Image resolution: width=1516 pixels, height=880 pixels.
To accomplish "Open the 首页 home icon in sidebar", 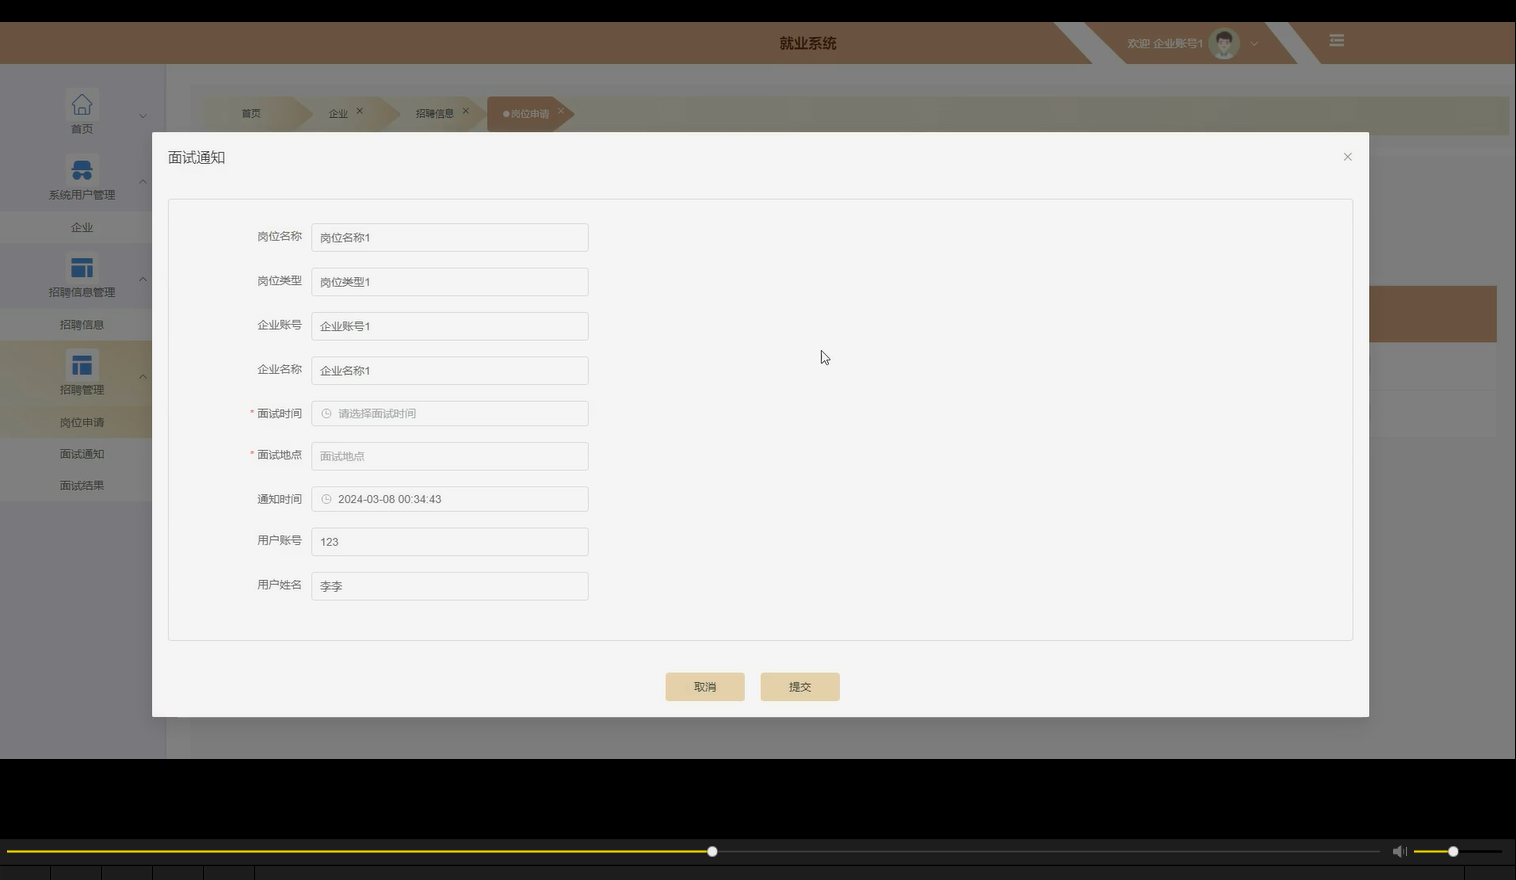I will tap(82, 105).
